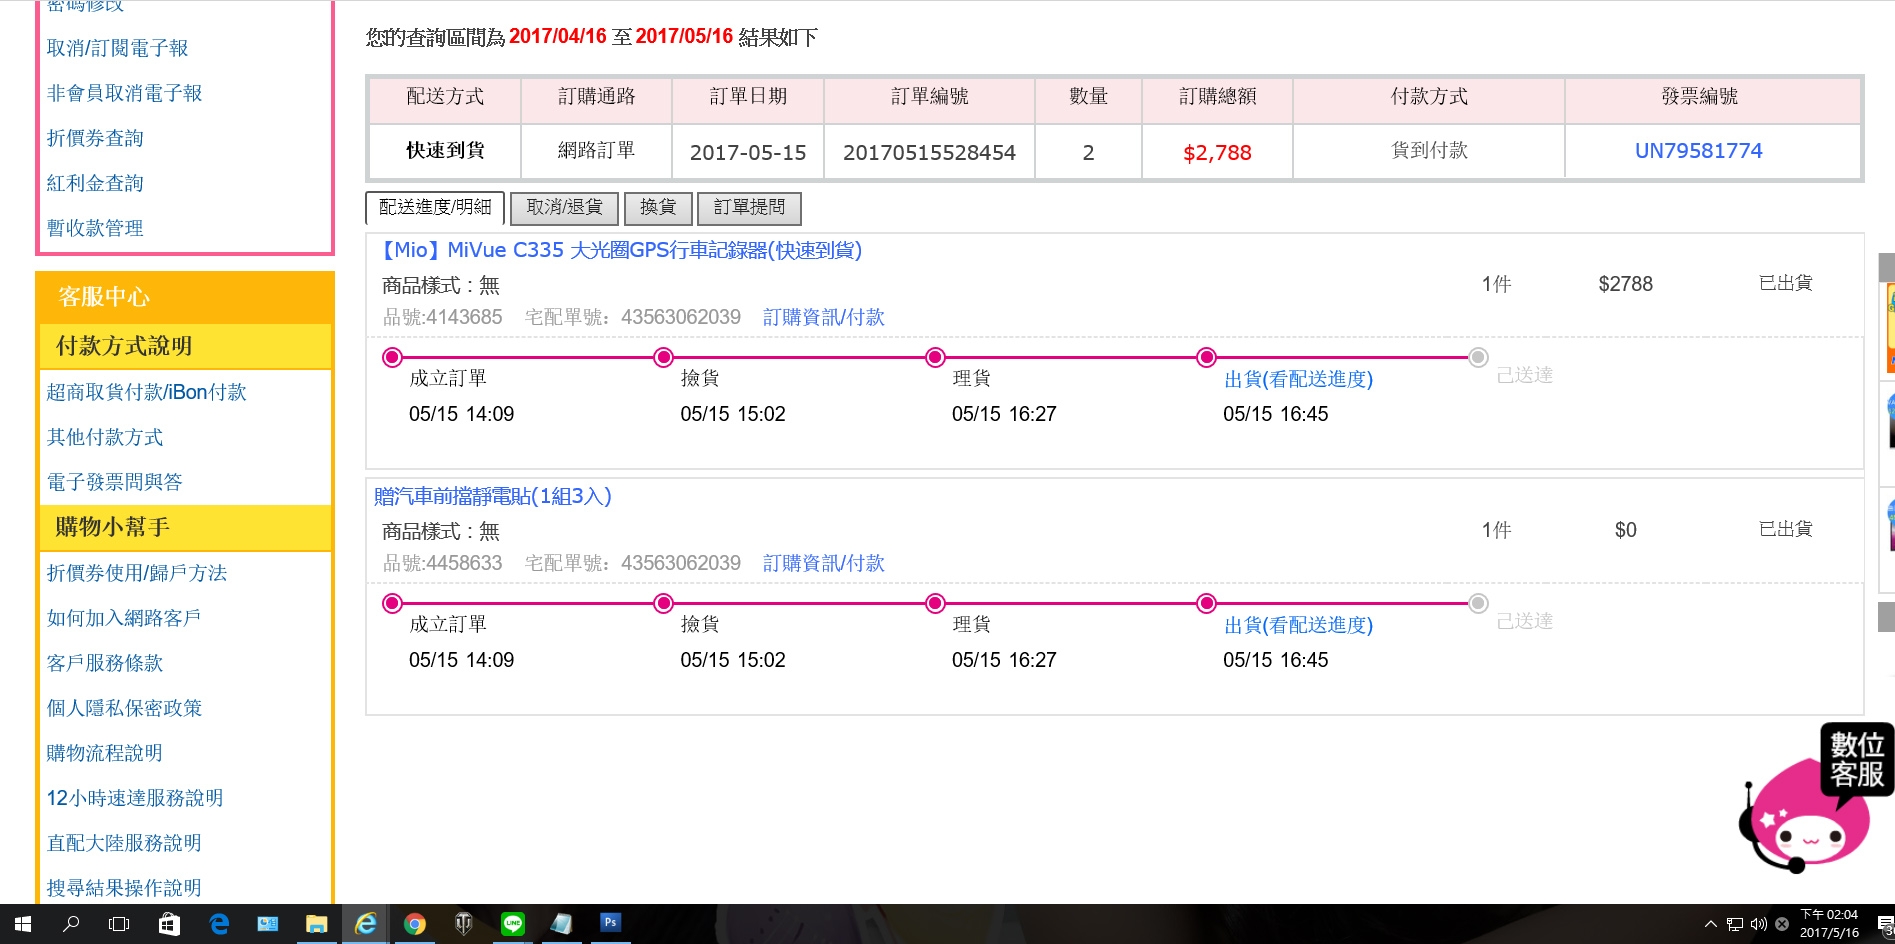Open Mio MiVue C335 product link
1895x944 pixels.
(x=620, y=250)
